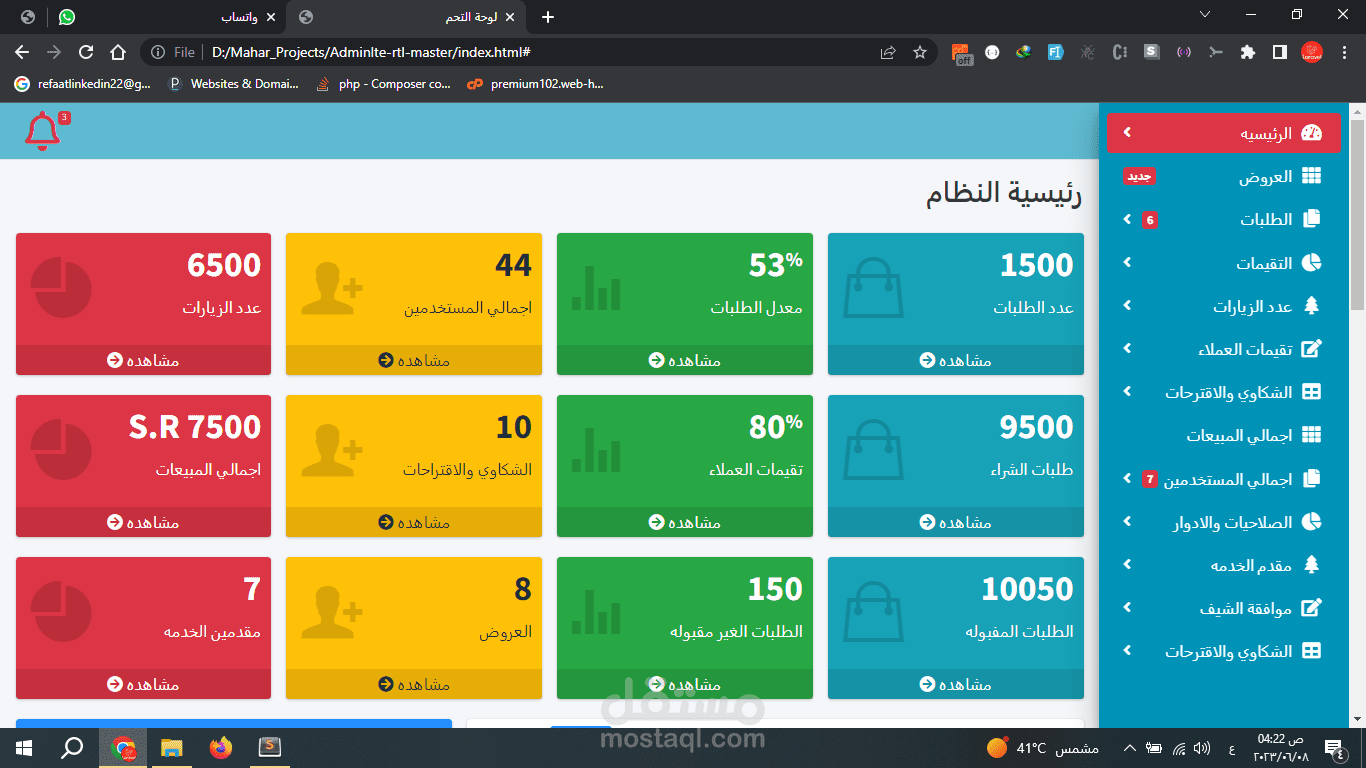Open Windows notification center icon

point(1333,747)
